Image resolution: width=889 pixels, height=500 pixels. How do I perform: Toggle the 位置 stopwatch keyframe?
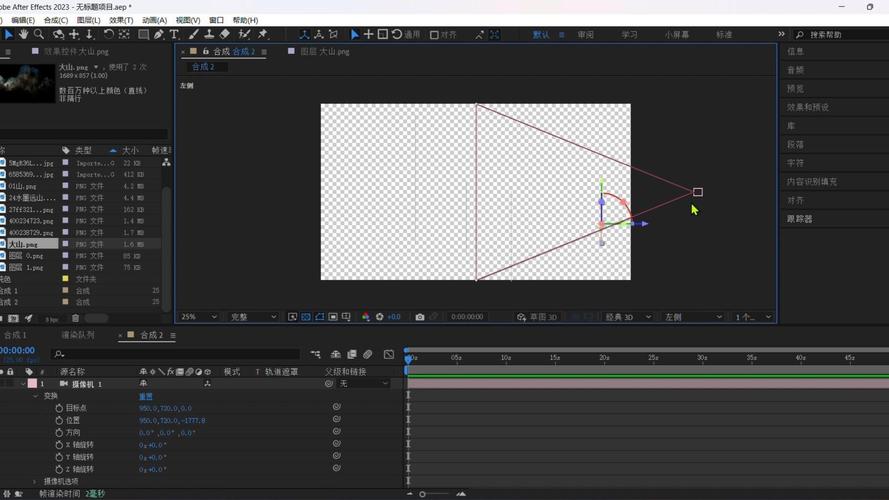pyautogui.click(x=59, y=421)
